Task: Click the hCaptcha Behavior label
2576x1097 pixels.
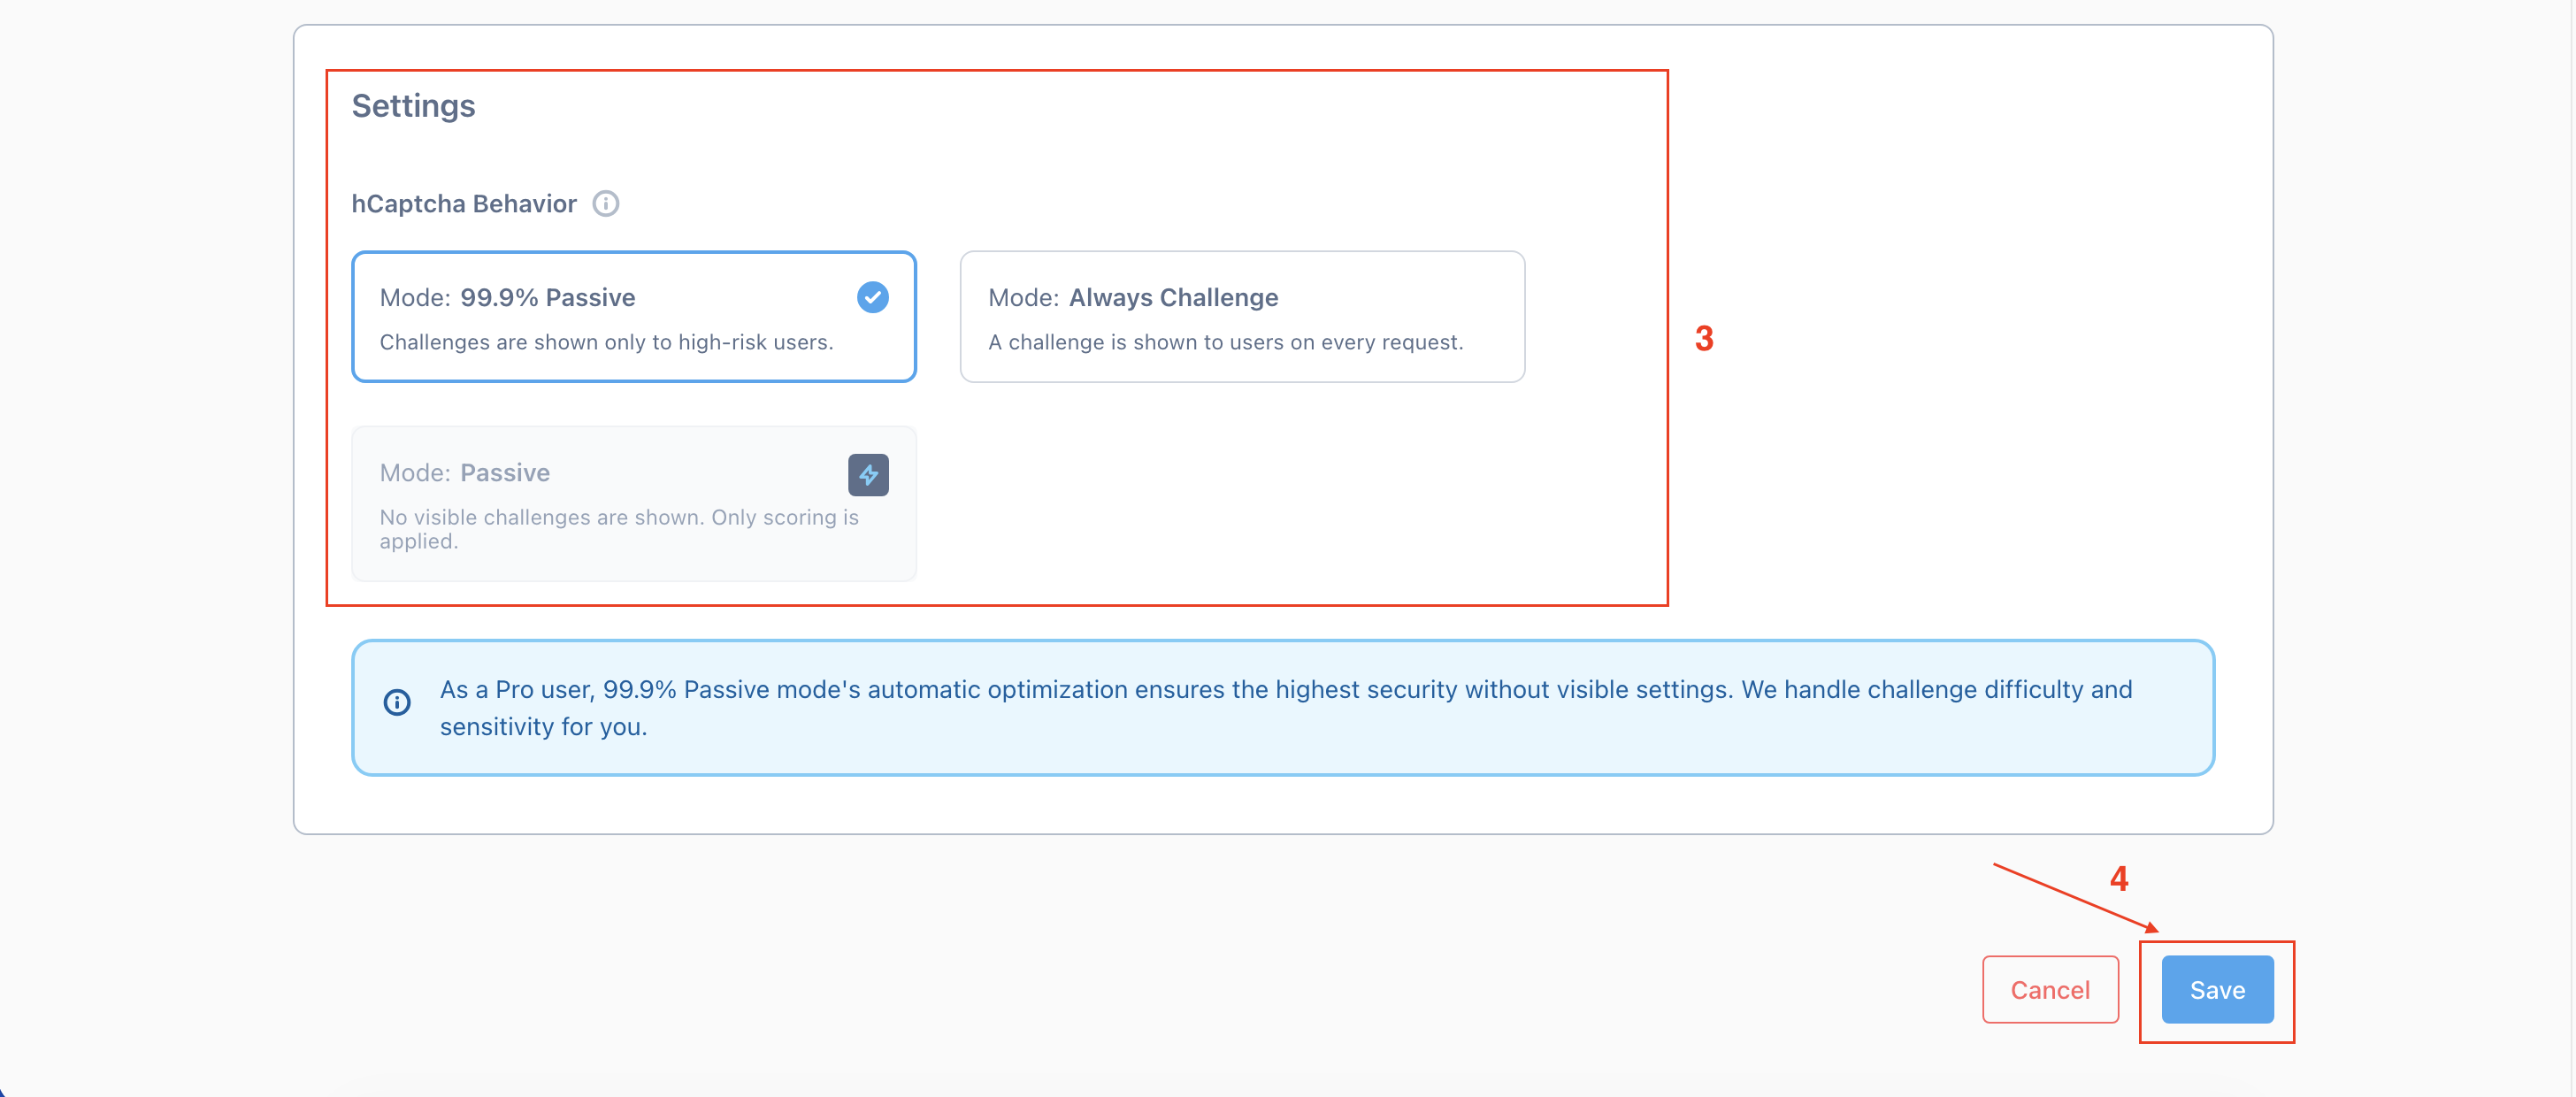Action: pos(464,204)
